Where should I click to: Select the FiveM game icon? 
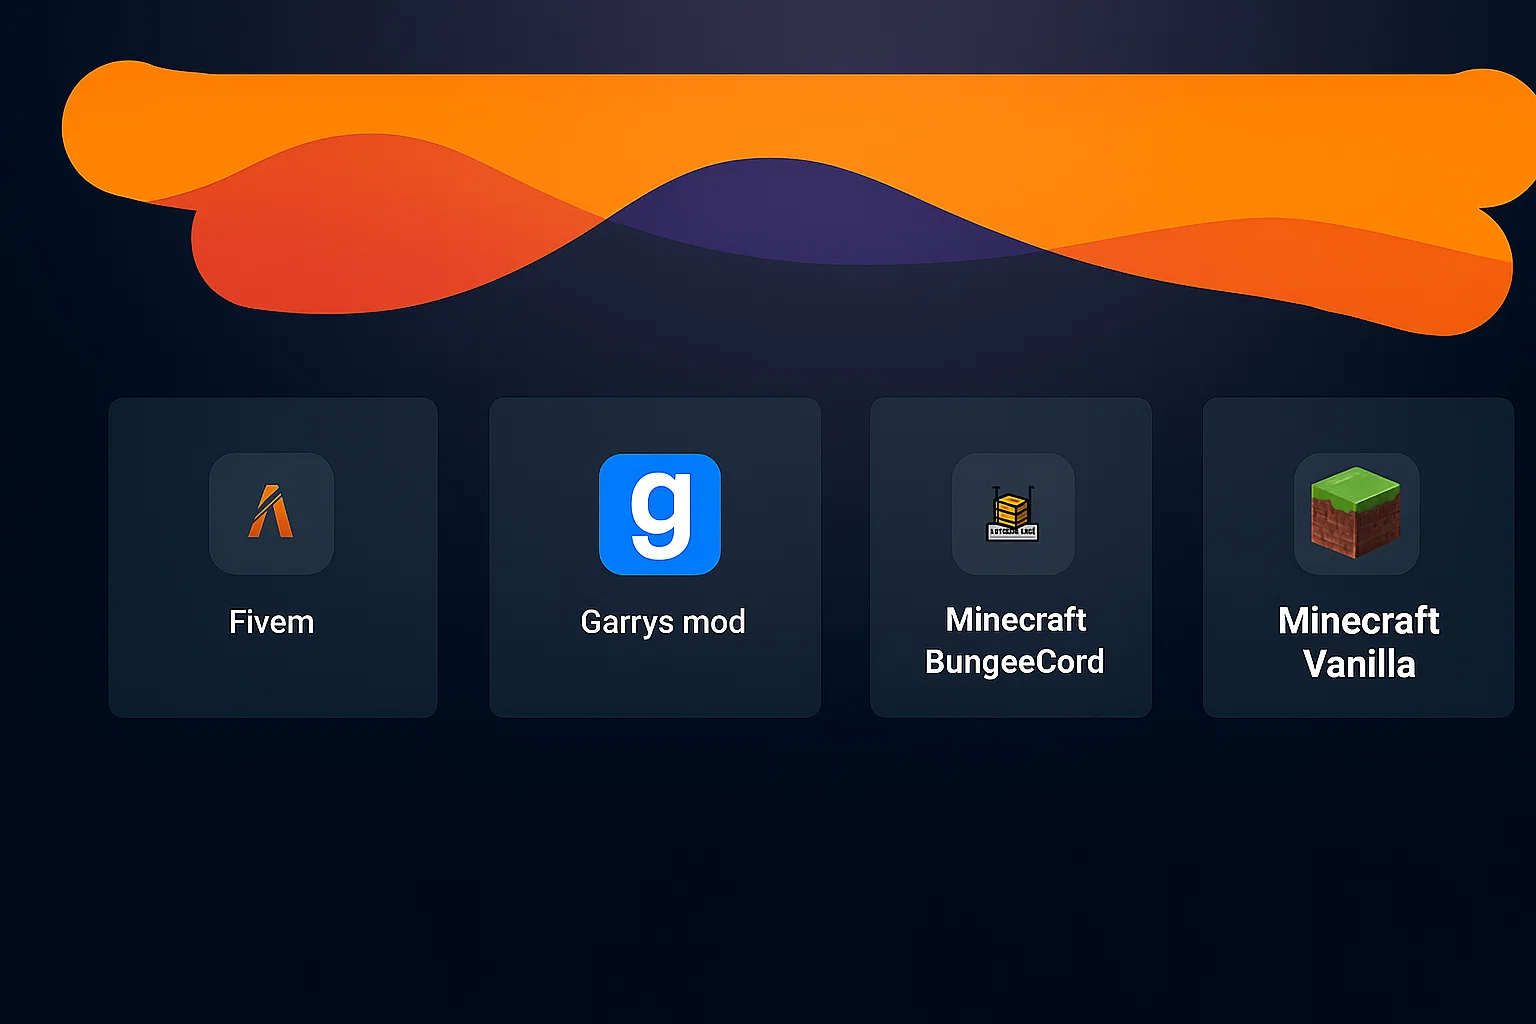tap(271, 514)
